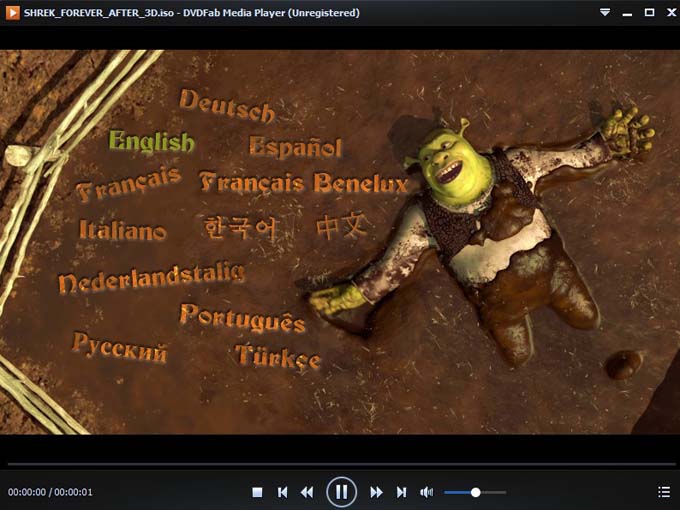Mute the audio with speaker icon

(x=426, y=492)
